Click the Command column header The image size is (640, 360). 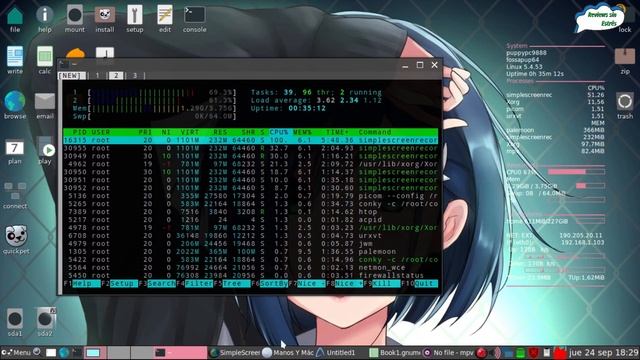(375, 132)
